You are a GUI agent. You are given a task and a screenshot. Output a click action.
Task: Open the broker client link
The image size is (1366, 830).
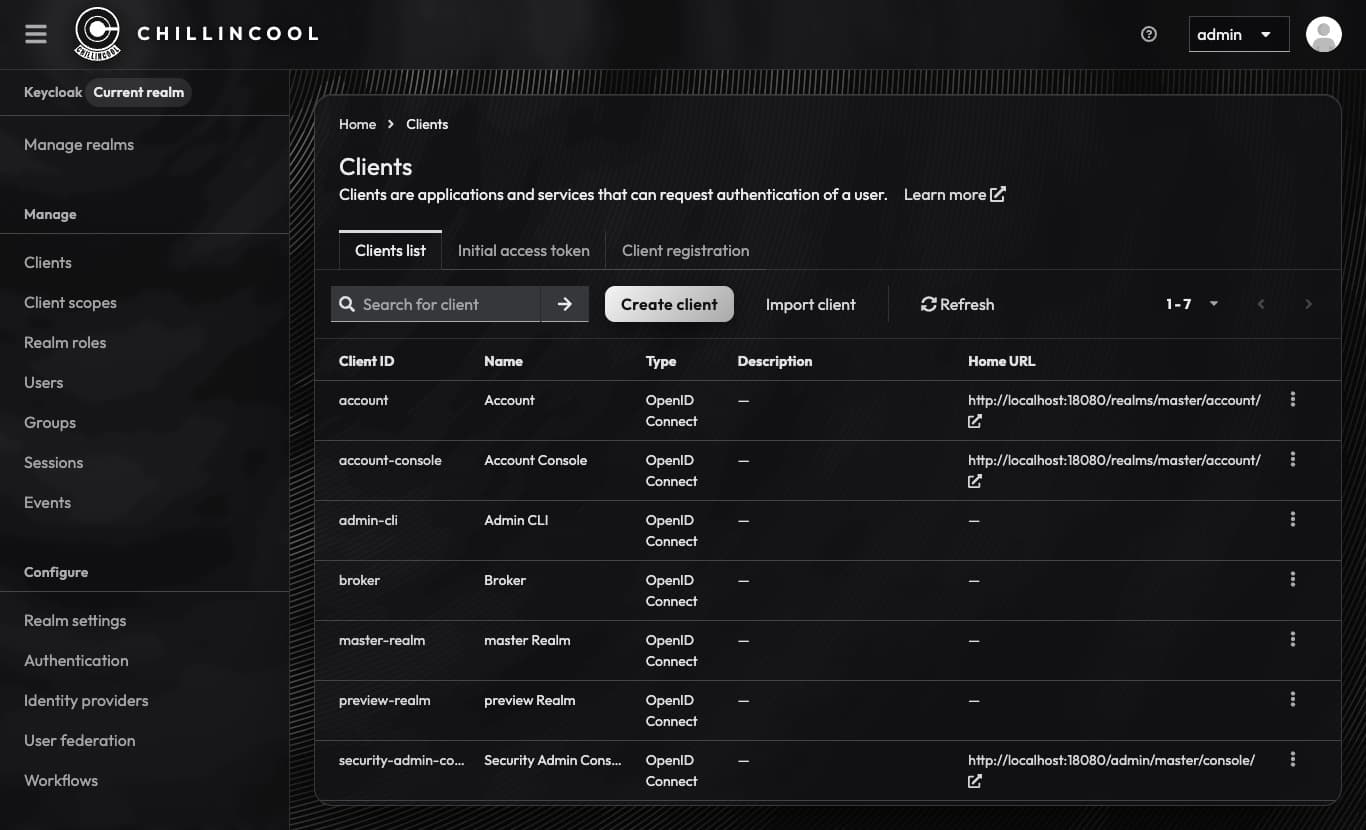coord(359,580)
